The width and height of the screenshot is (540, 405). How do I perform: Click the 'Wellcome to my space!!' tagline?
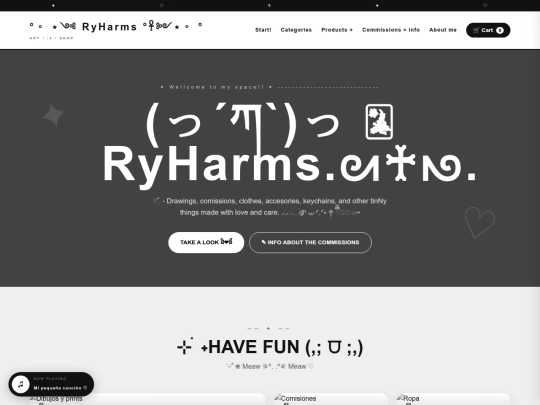point(217,87)
